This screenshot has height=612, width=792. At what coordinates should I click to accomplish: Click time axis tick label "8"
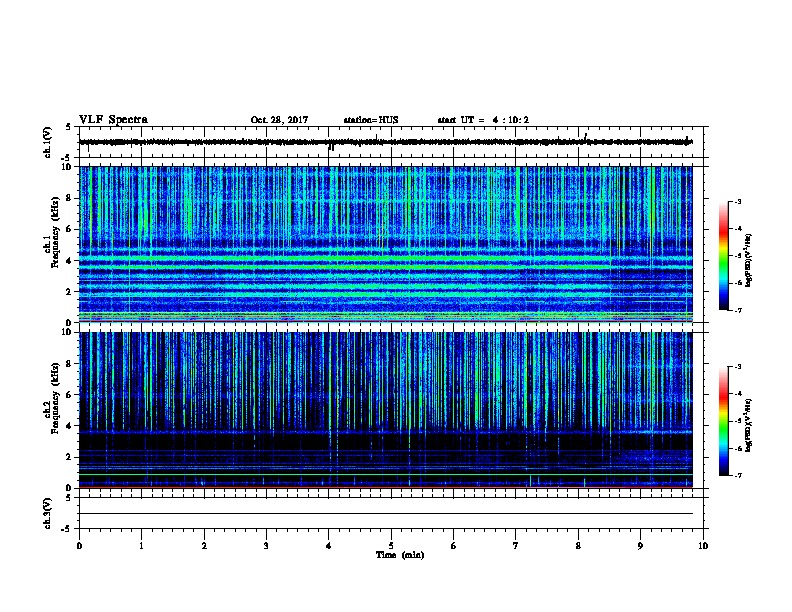578,546
